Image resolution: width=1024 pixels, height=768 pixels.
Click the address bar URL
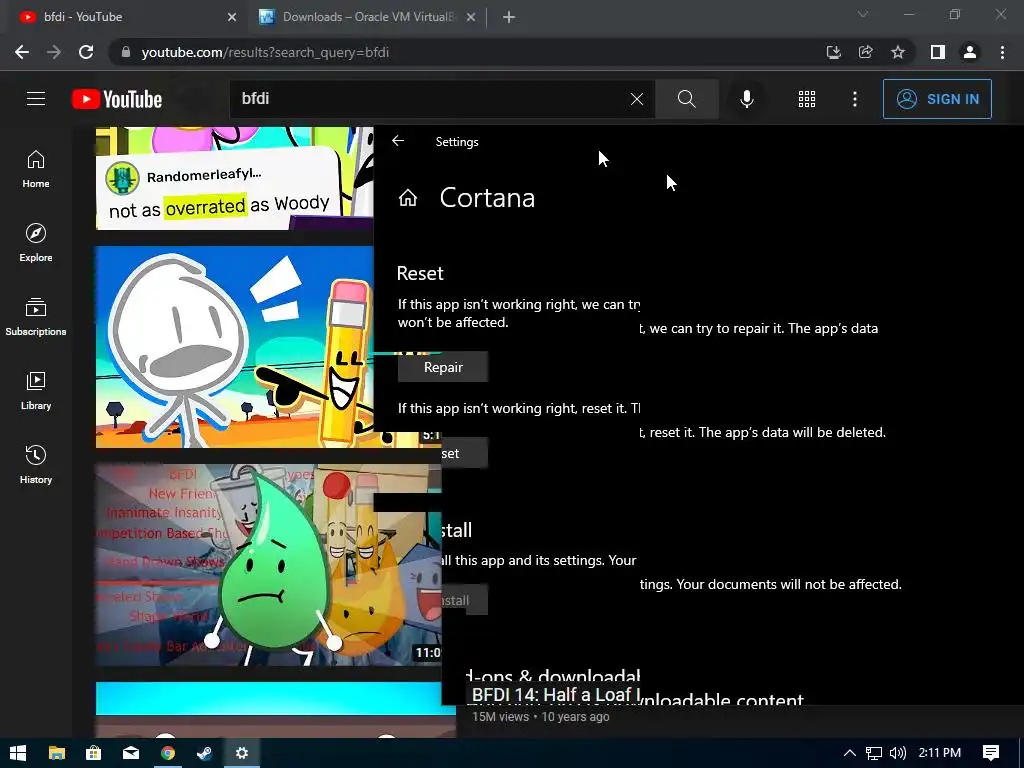pos(265,52)
